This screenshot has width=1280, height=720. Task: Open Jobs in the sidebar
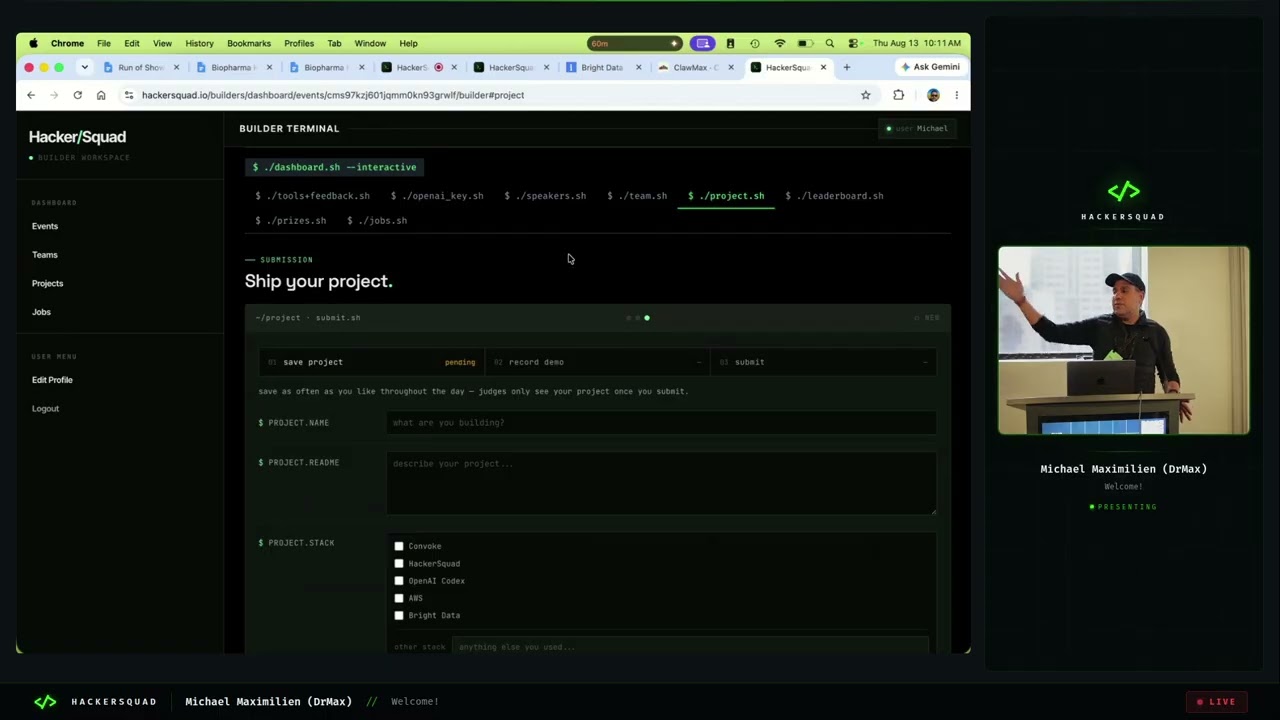pos(41,312)
